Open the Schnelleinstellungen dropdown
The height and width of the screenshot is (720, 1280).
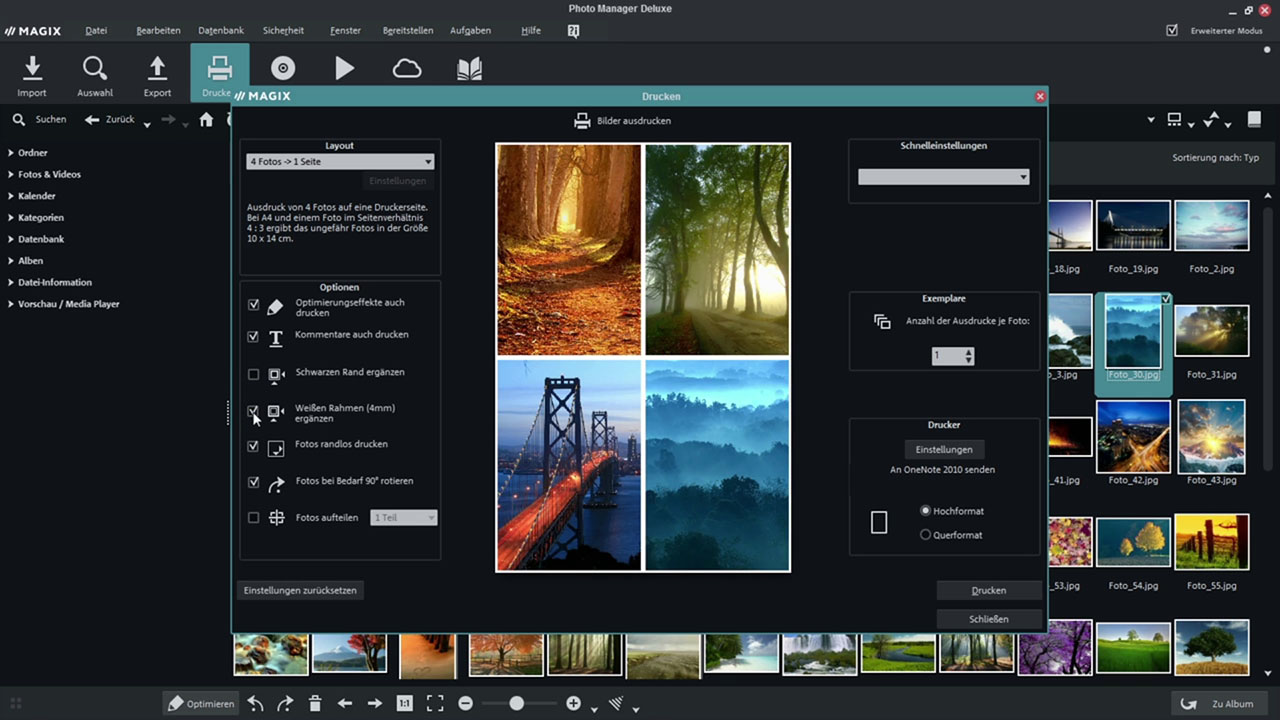tap(943, 177)
